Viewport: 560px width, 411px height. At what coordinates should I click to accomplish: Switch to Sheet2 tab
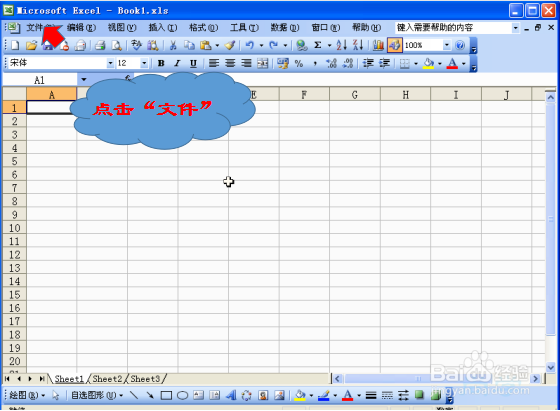tap(107, 379)
